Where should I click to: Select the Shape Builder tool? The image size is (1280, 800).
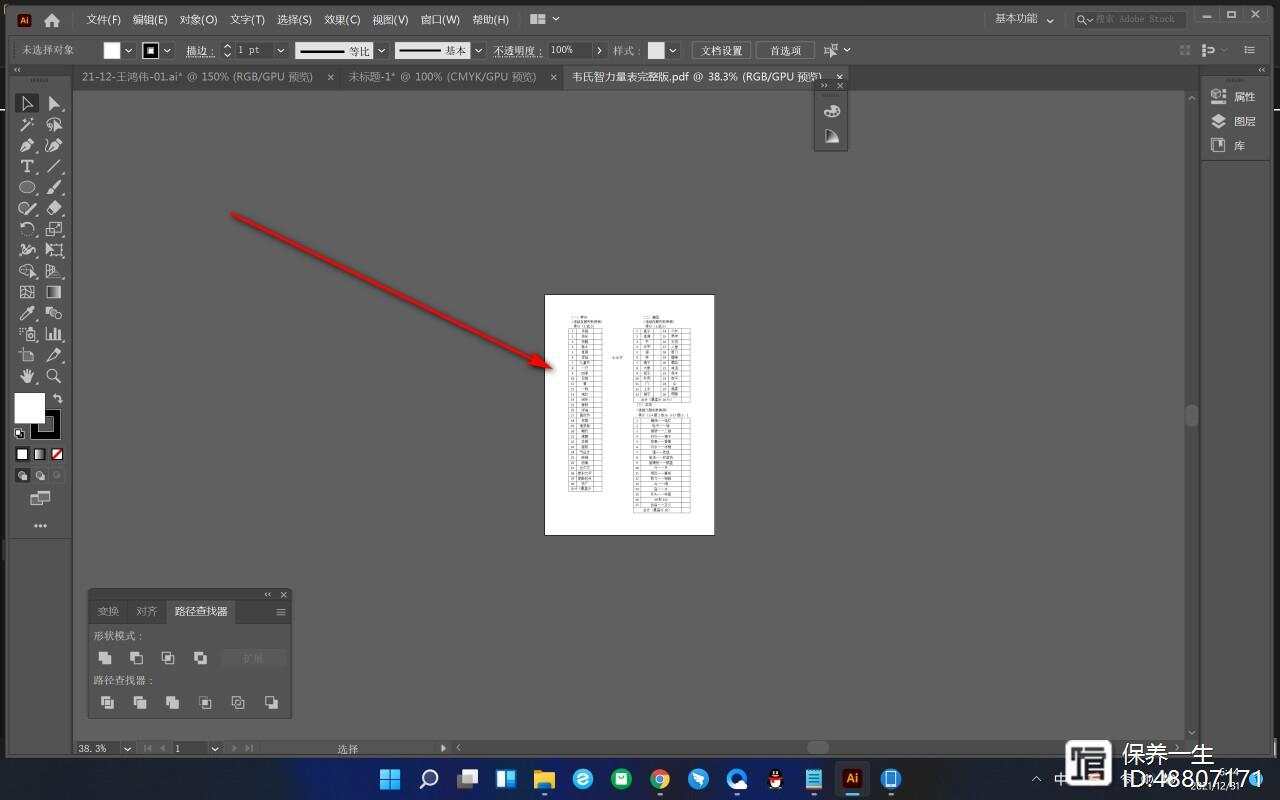click(x=27, y=272)
